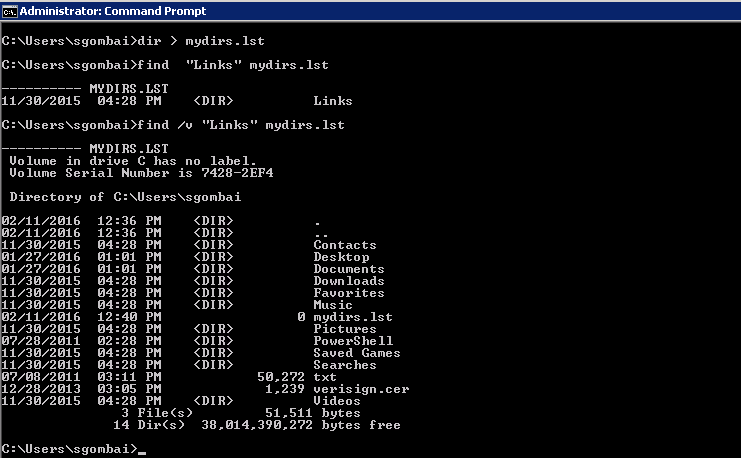Select the Volume Serial Number 7428-2EF4 line
The height and width of the screenshot is (458, 741).
141,173
